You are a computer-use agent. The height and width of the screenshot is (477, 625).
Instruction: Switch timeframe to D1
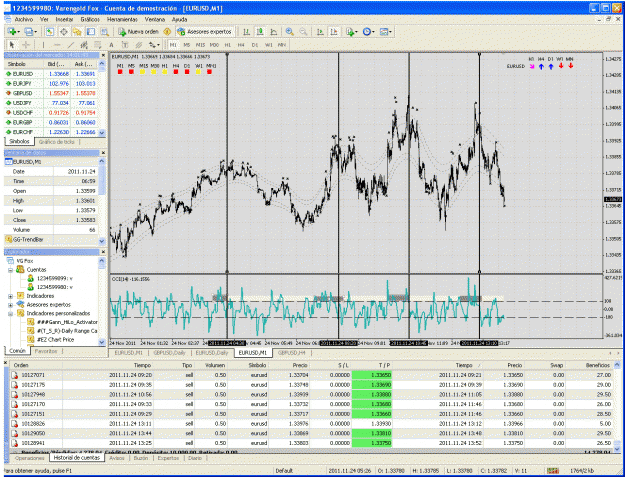pyautogui.click(x=255, y=45)
